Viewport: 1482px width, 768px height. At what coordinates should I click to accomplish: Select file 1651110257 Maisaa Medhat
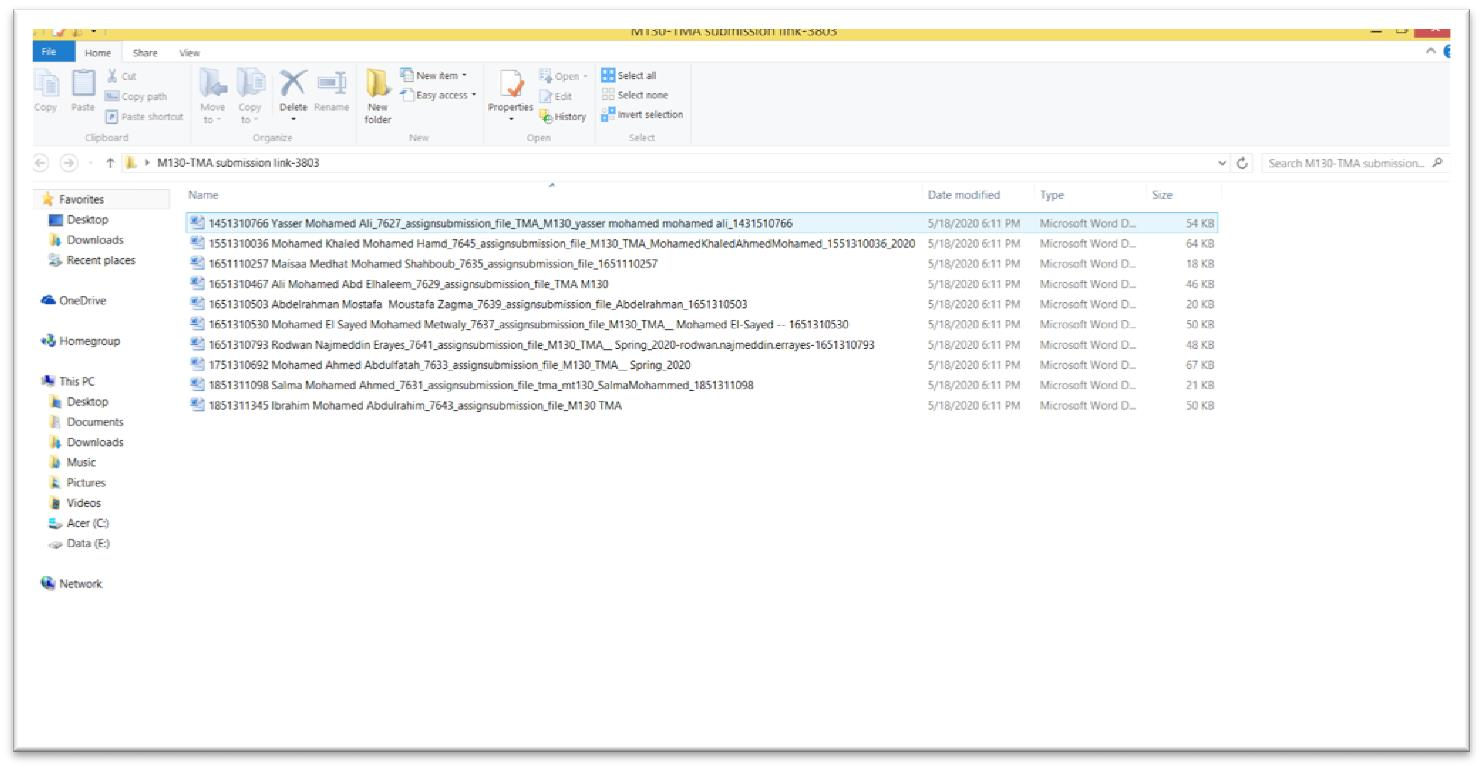click(701, 264)
